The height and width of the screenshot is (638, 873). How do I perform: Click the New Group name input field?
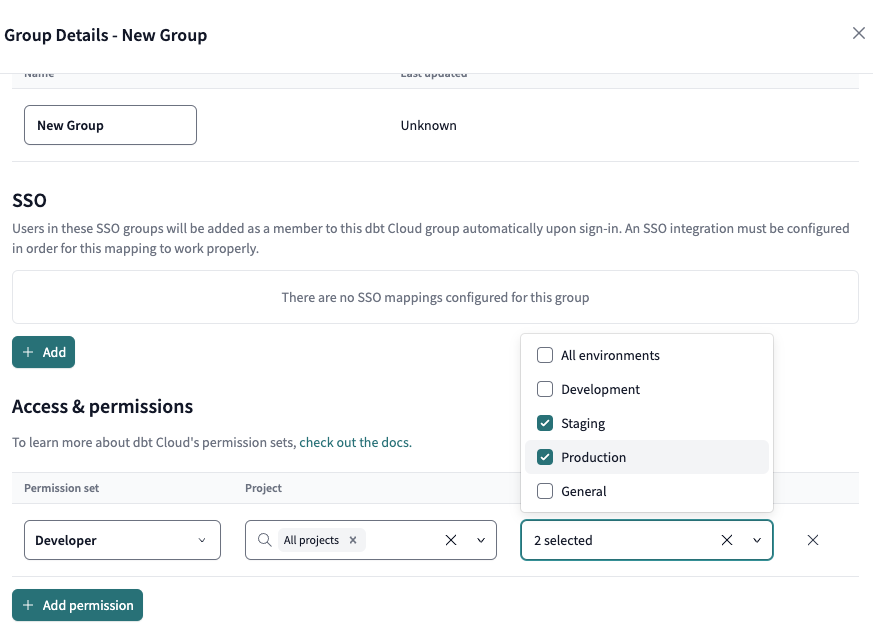pos(110,124)
